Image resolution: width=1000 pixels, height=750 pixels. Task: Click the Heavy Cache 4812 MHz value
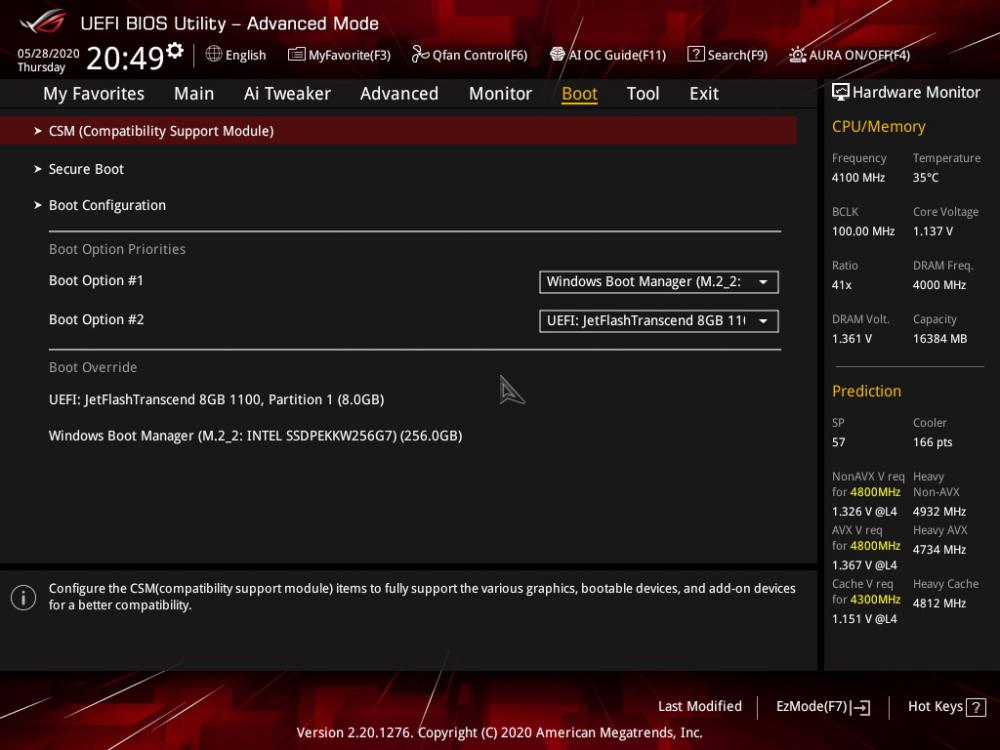click(x=939, y=603)
